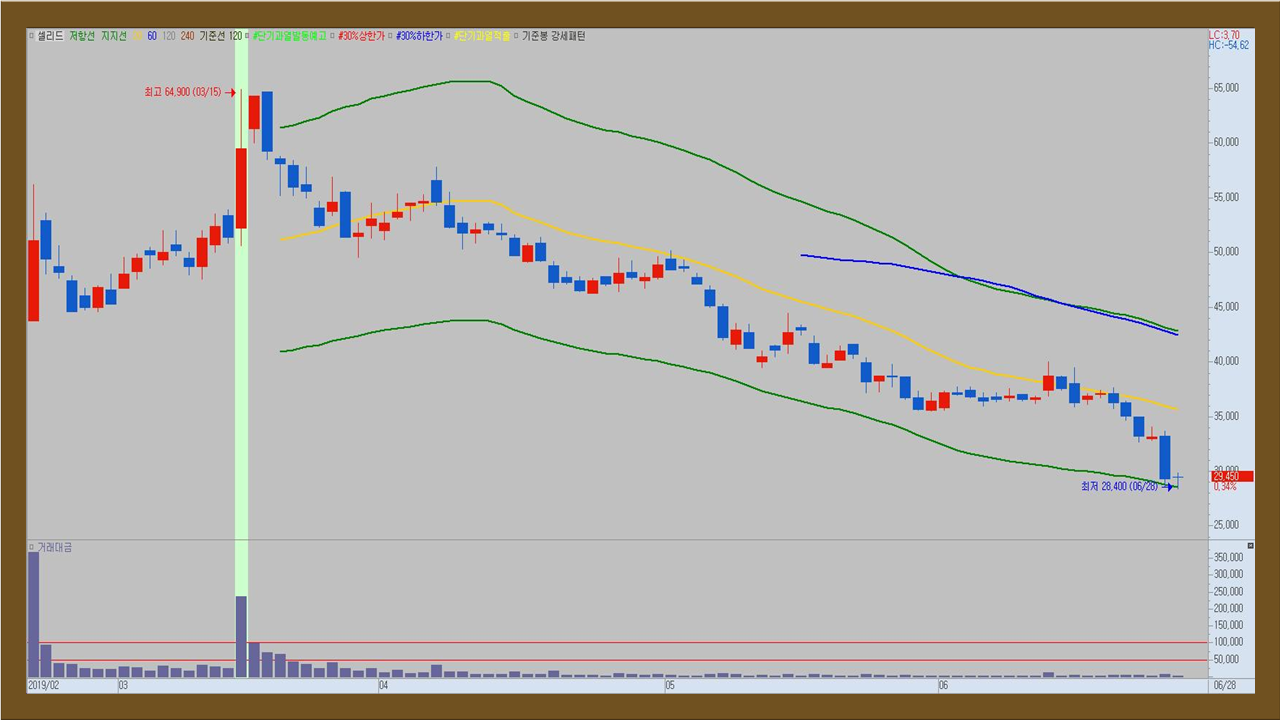Click the square next to 거래대금 panel title
This screenshot has width=1280, height=720.
tap(31, 547)
